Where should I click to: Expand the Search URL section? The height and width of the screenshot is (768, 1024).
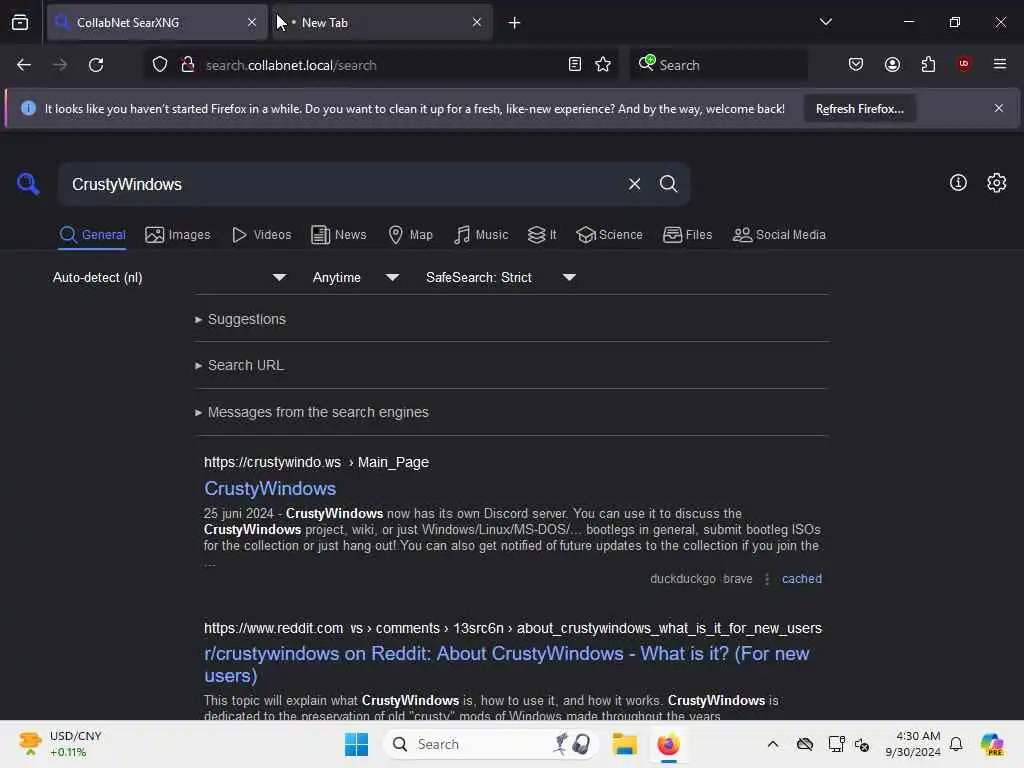240,366
